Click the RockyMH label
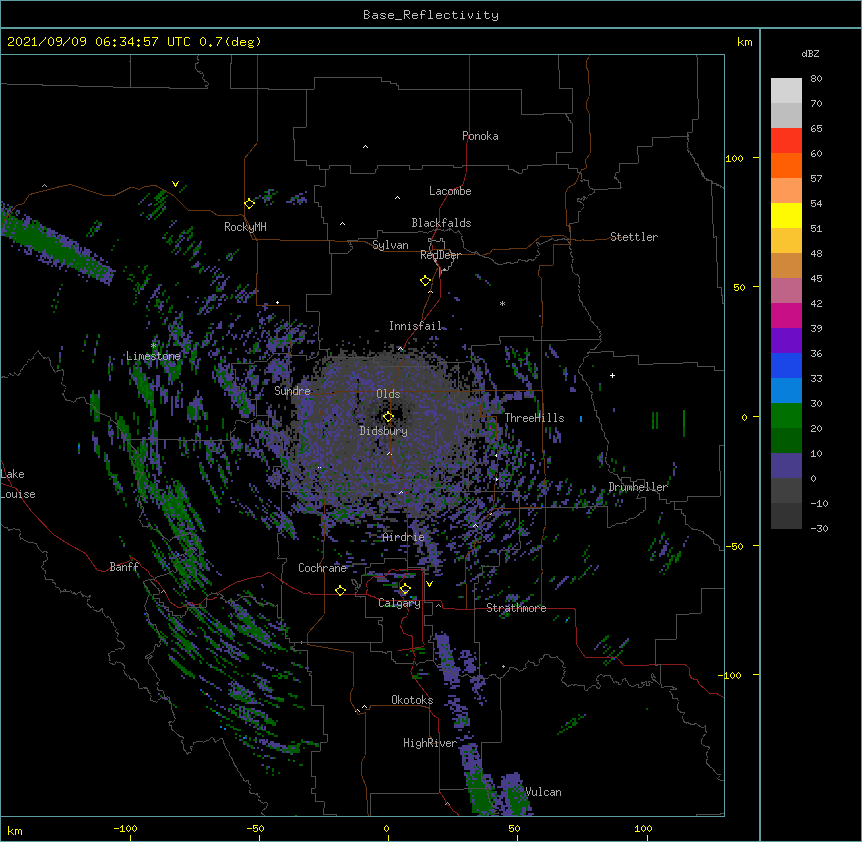862x842 pixels. pos(245,227)
